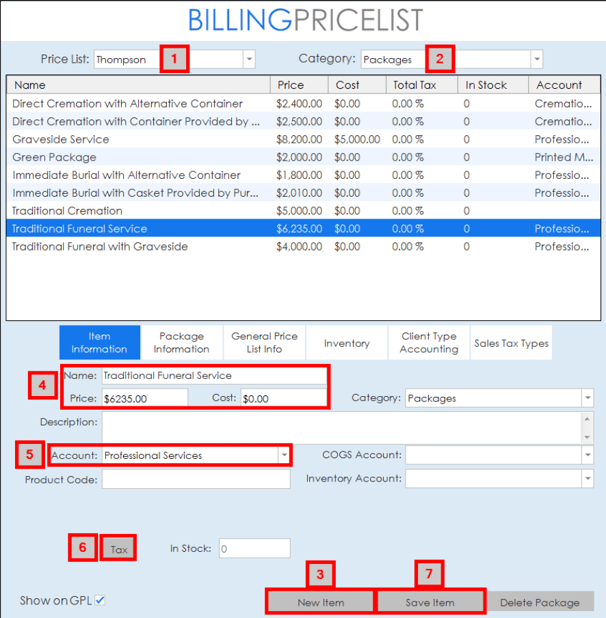Open the item Category Packages dropdown
The width and height of the screenshot is (606, 618).
click(586, 398)
